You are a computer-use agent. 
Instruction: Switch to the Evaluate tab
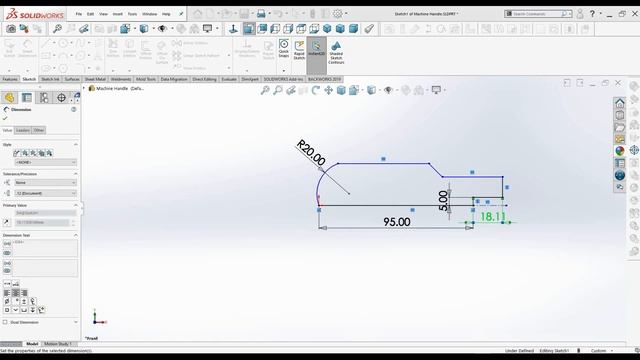click(229, 79)
